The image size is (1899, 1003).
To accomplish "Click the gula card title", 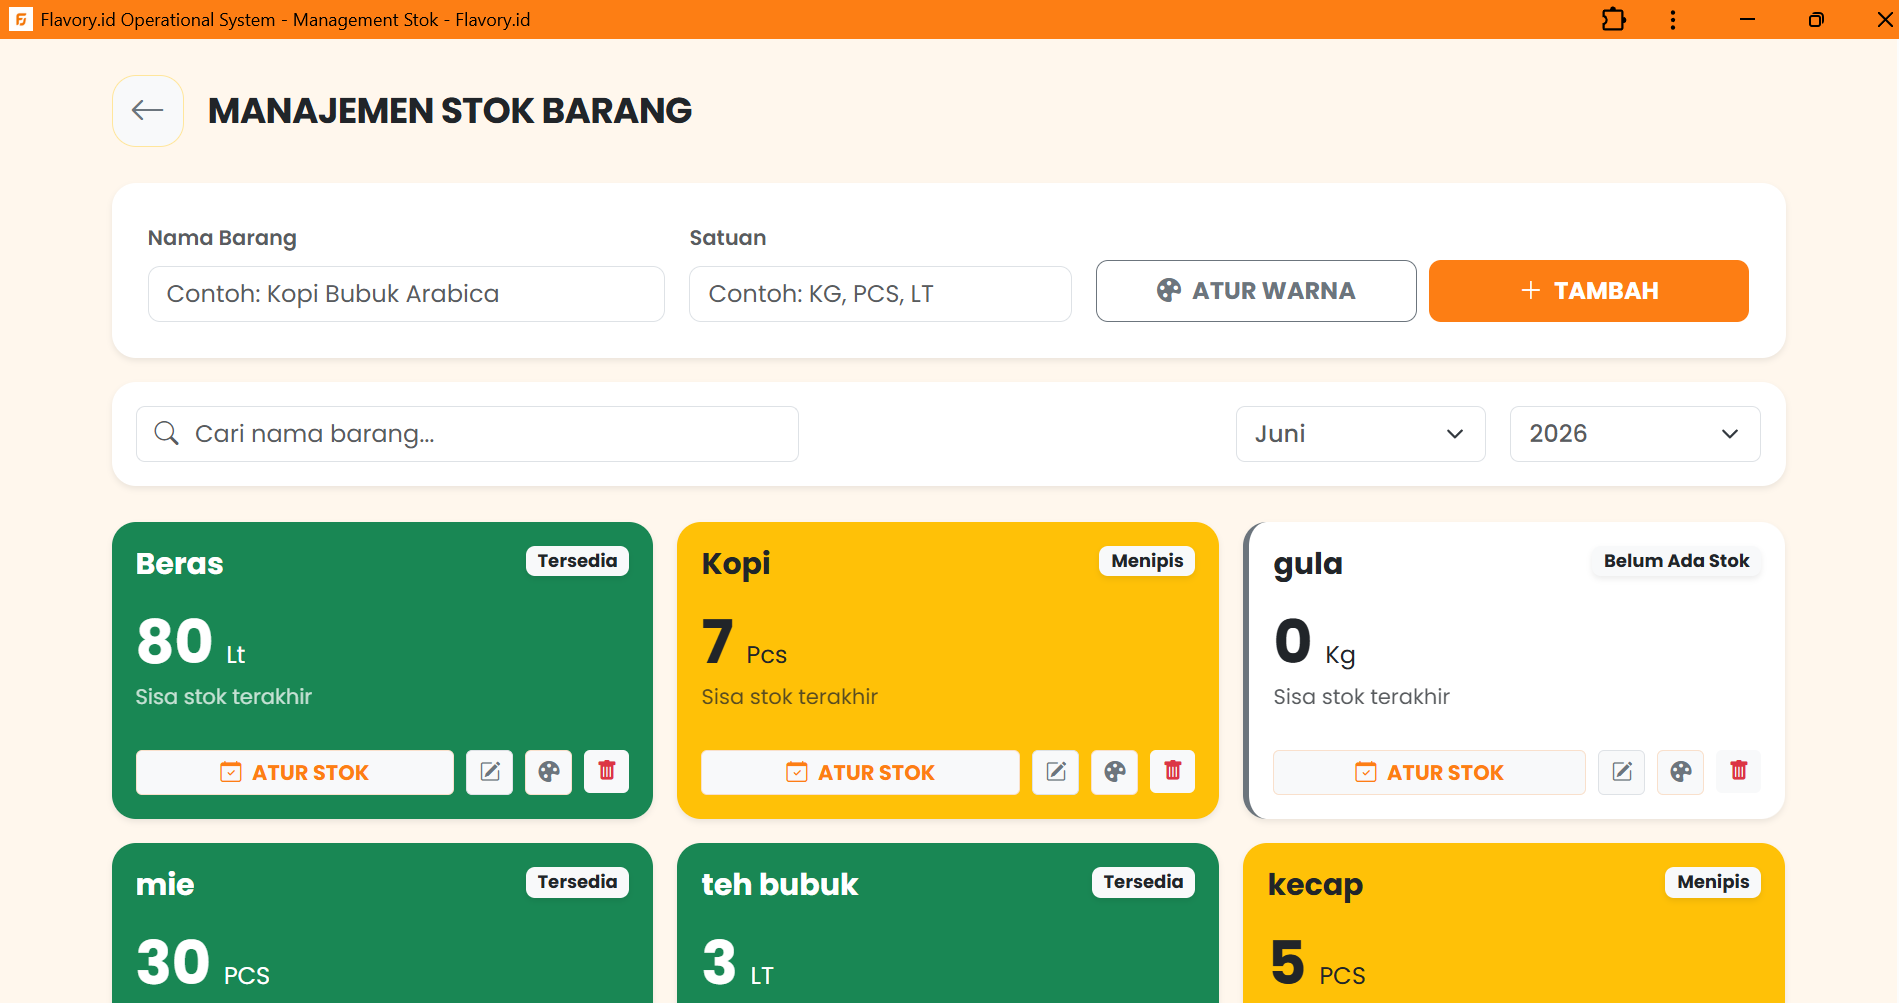I will (1308, 565).
